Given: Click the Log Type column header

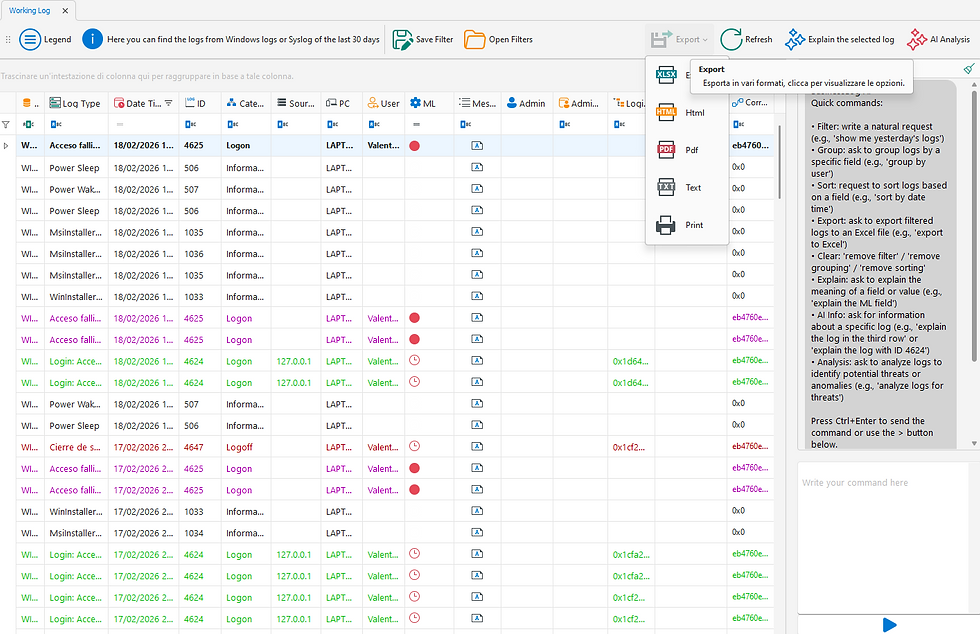Looking at the screenshot, I should click(76, 103).
